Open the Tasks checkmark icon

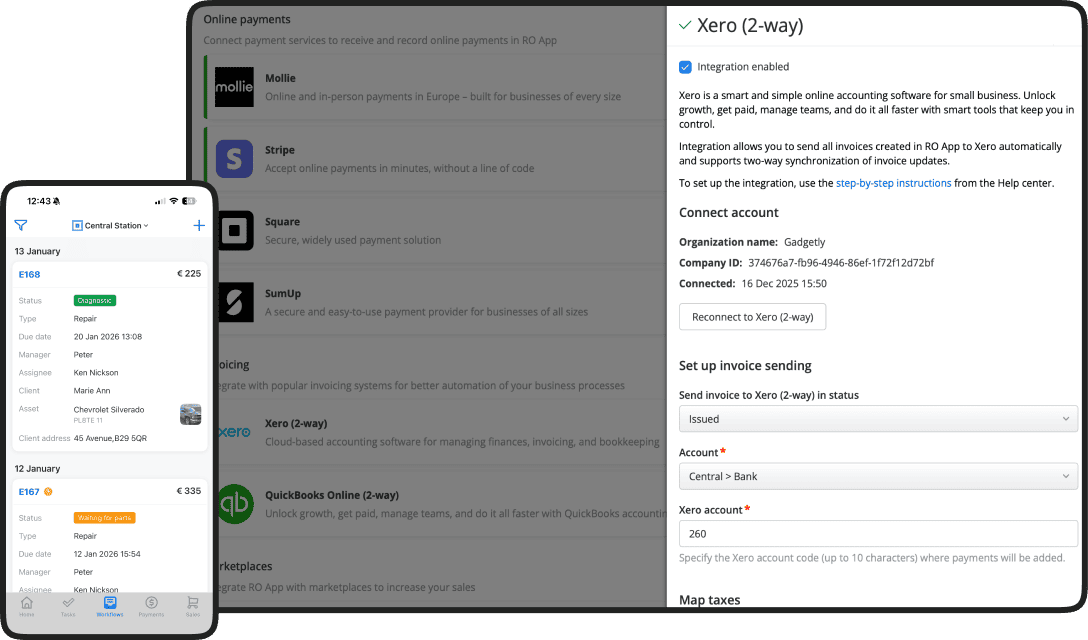click(68, 603)
